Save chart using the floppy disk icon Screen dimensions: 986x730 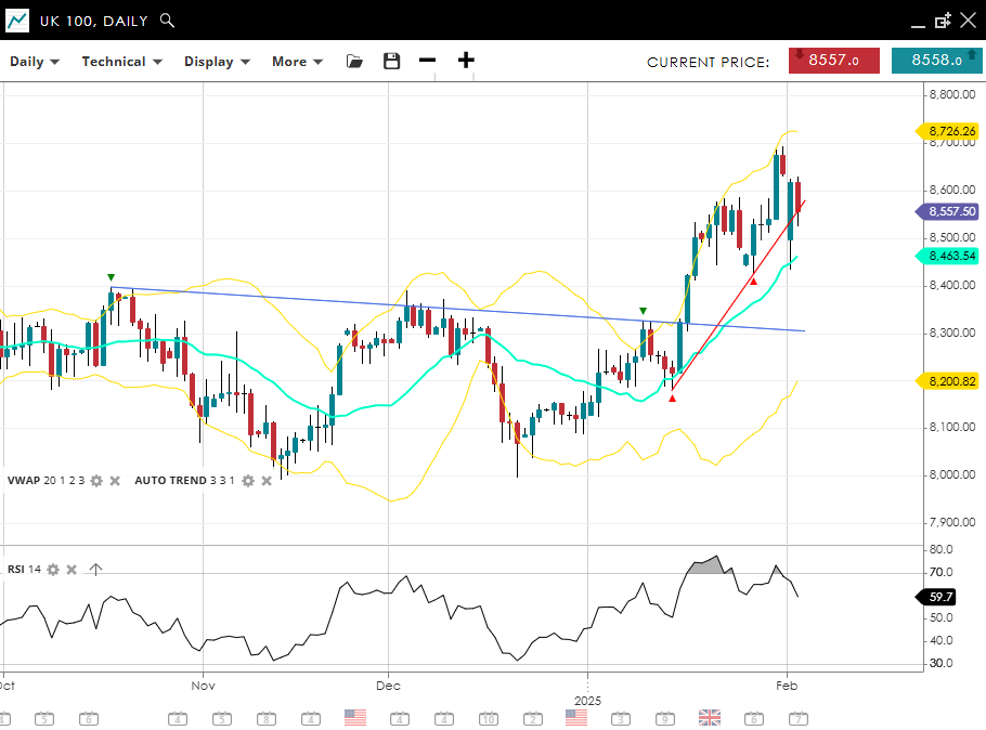[x=391, y=61]
